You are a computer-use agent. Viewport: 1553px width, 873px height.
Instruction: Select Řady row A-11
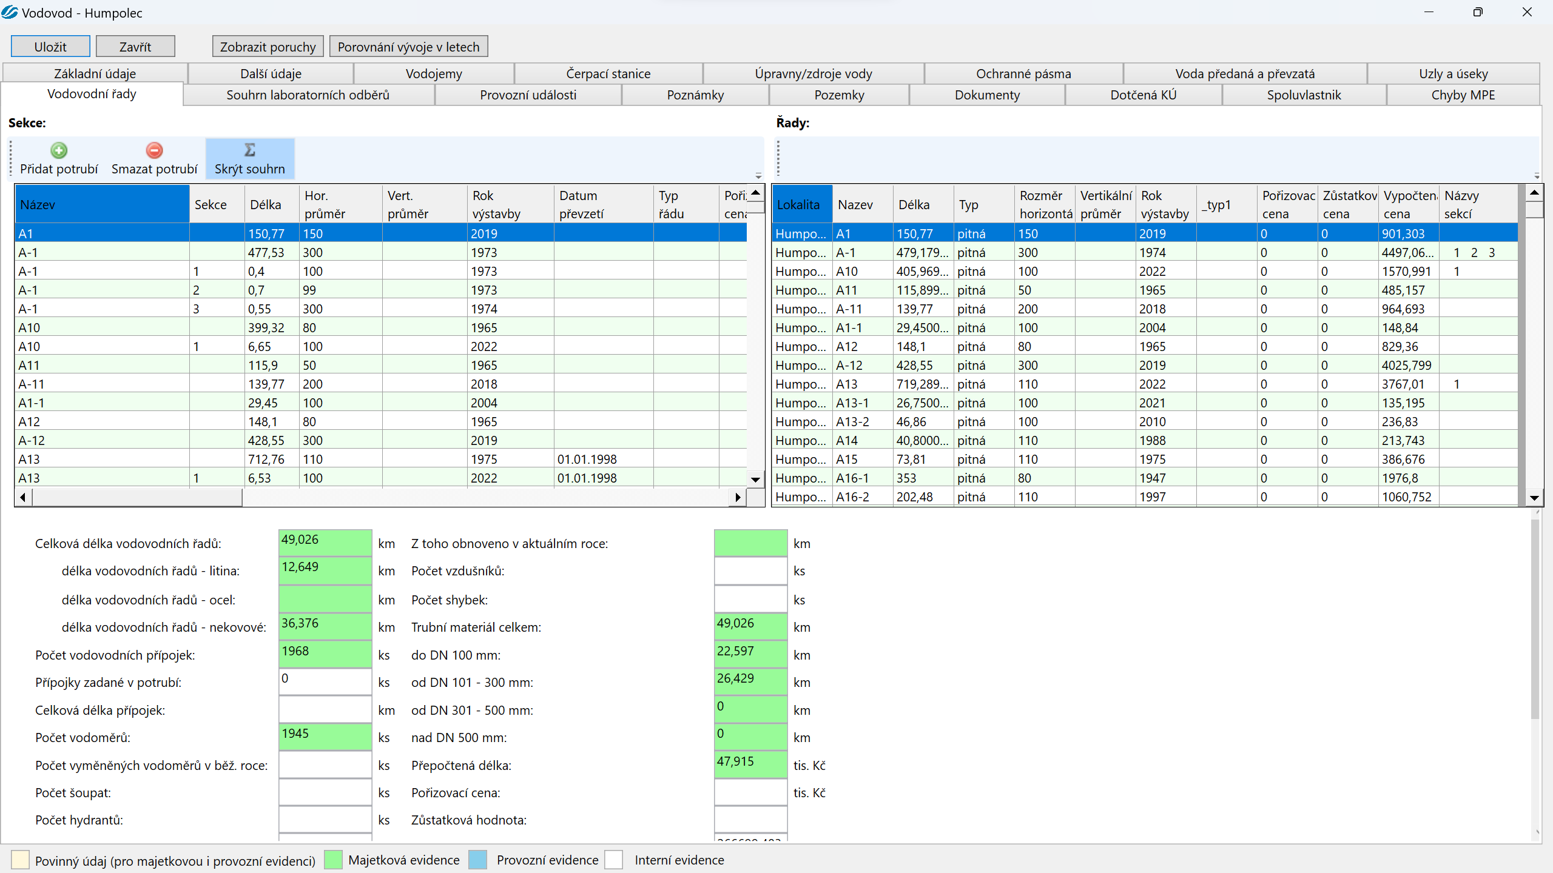tap(1145, 309)
